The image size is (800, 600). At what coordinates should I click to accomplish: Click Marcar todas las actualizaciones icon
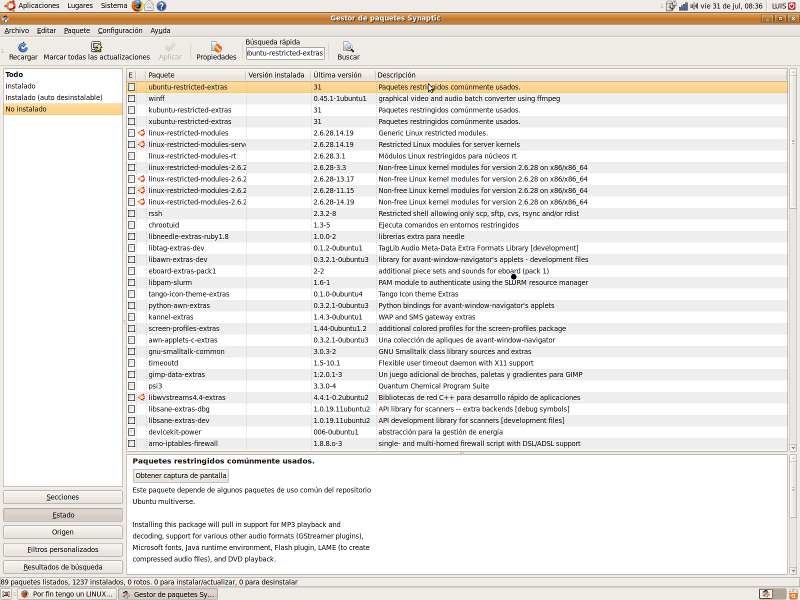96,47
